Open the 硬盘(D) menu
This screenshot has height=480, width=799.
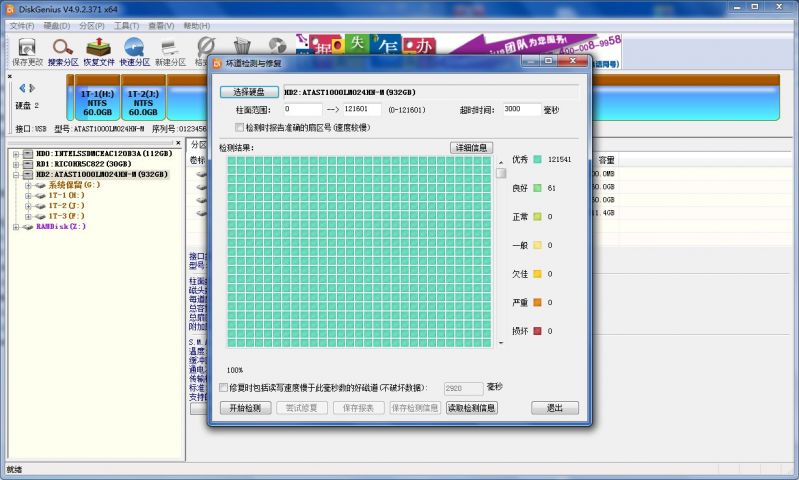(56, 25)
